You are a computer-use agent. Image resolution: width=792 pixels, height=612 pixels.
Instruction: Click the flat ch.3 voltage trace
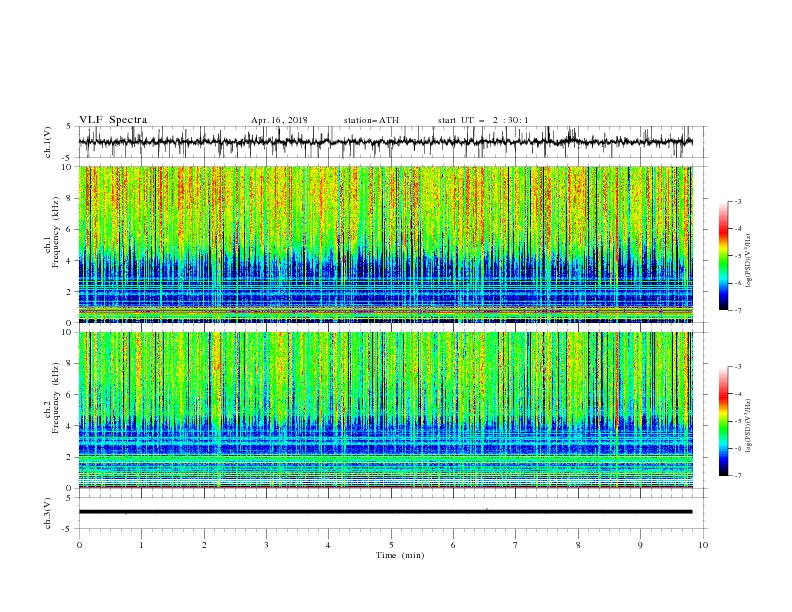pos(385,512)
